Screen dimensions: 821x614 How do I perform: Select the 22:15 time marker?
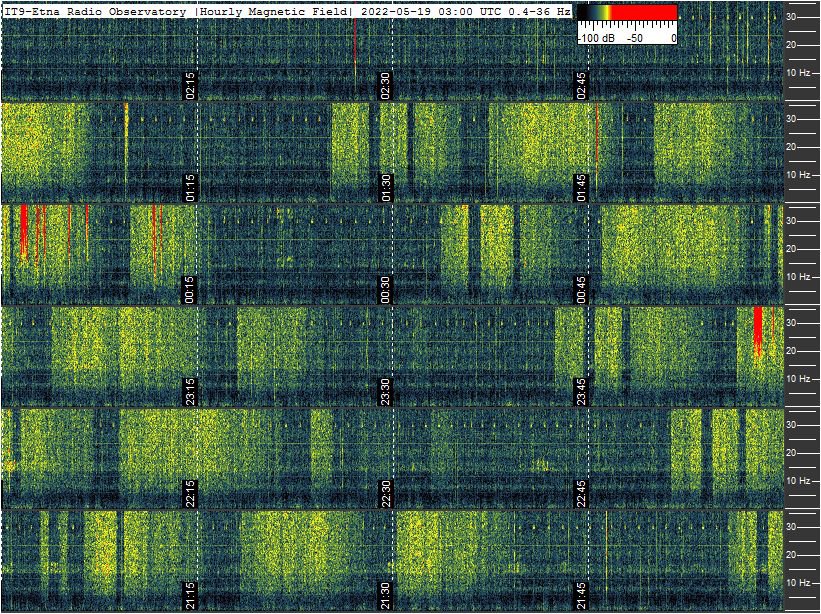(190, 493)
